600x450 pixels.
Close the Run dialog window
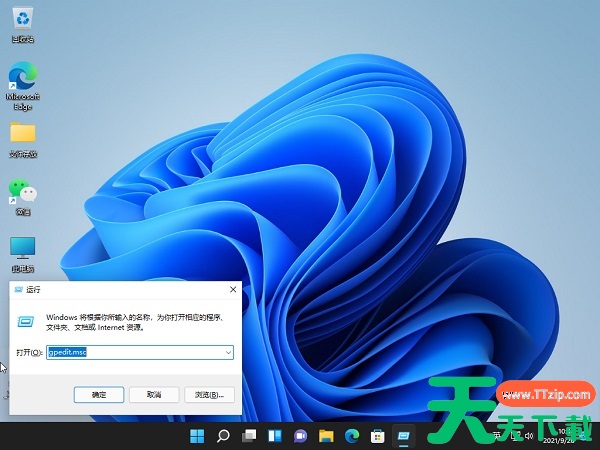[233, 290]
